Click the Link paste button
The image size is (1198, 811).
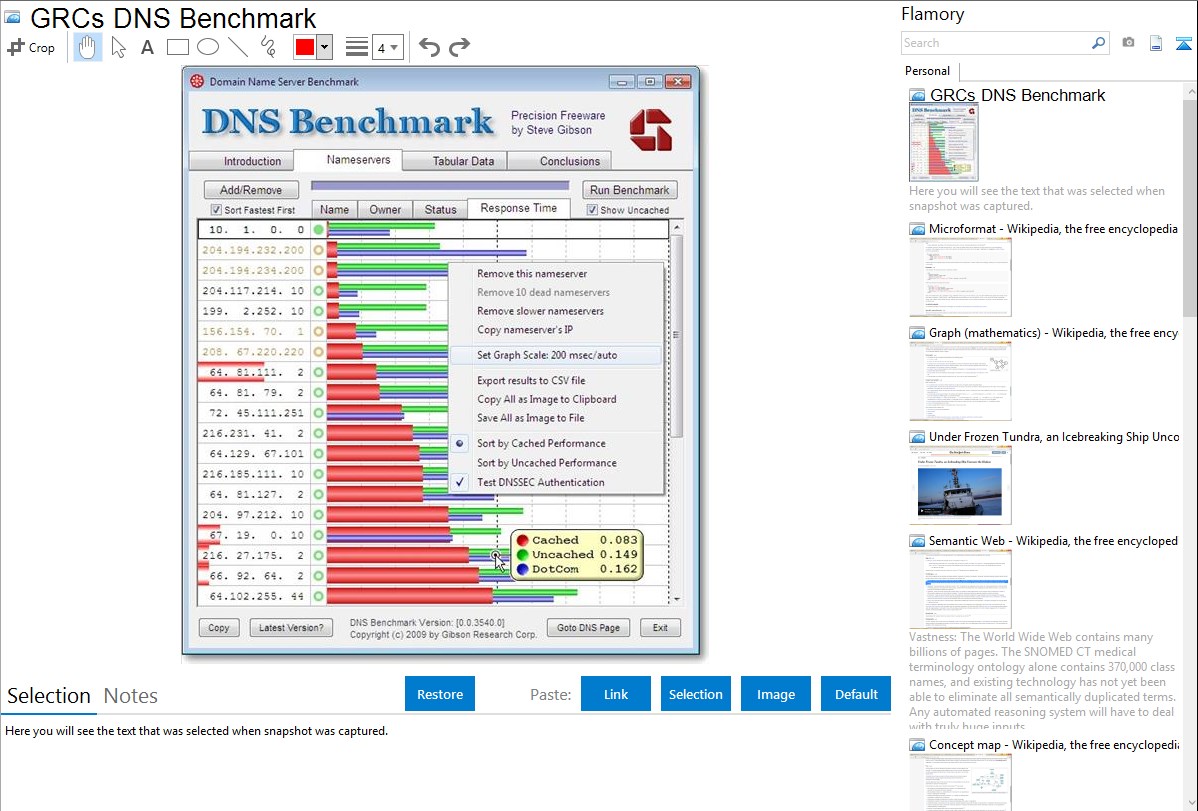(x=616, y=694)
